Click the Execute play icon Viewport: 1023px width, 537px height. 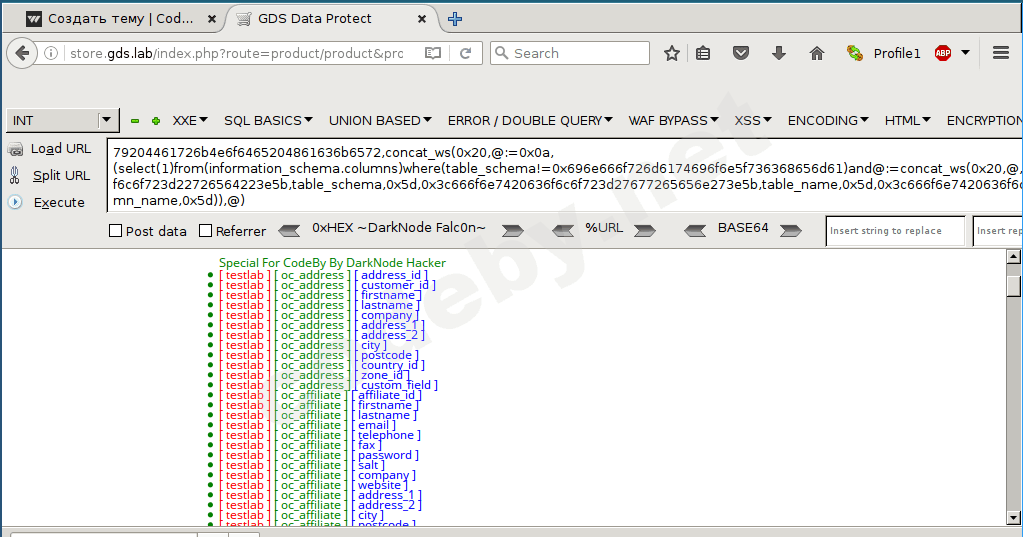click(15, 202)
